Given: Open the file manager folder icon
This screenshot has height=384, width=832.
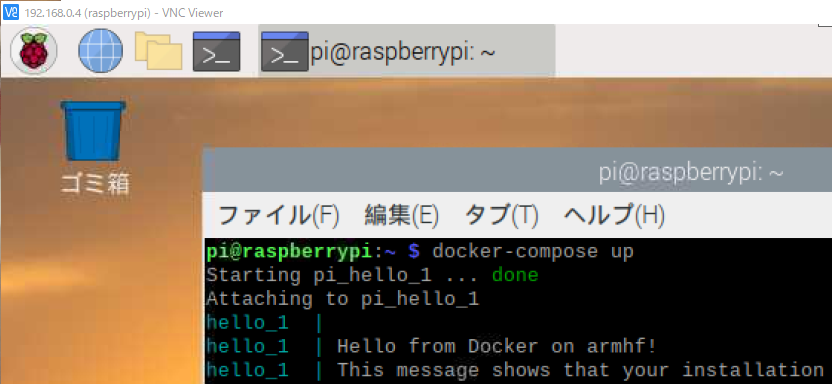Looking at the screenshot, I should [159, 51].
